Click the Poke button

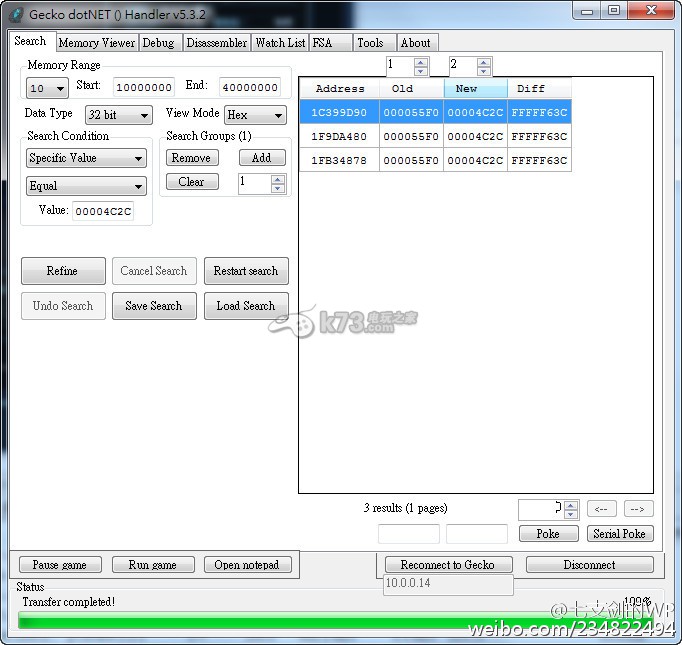point(548,534)
